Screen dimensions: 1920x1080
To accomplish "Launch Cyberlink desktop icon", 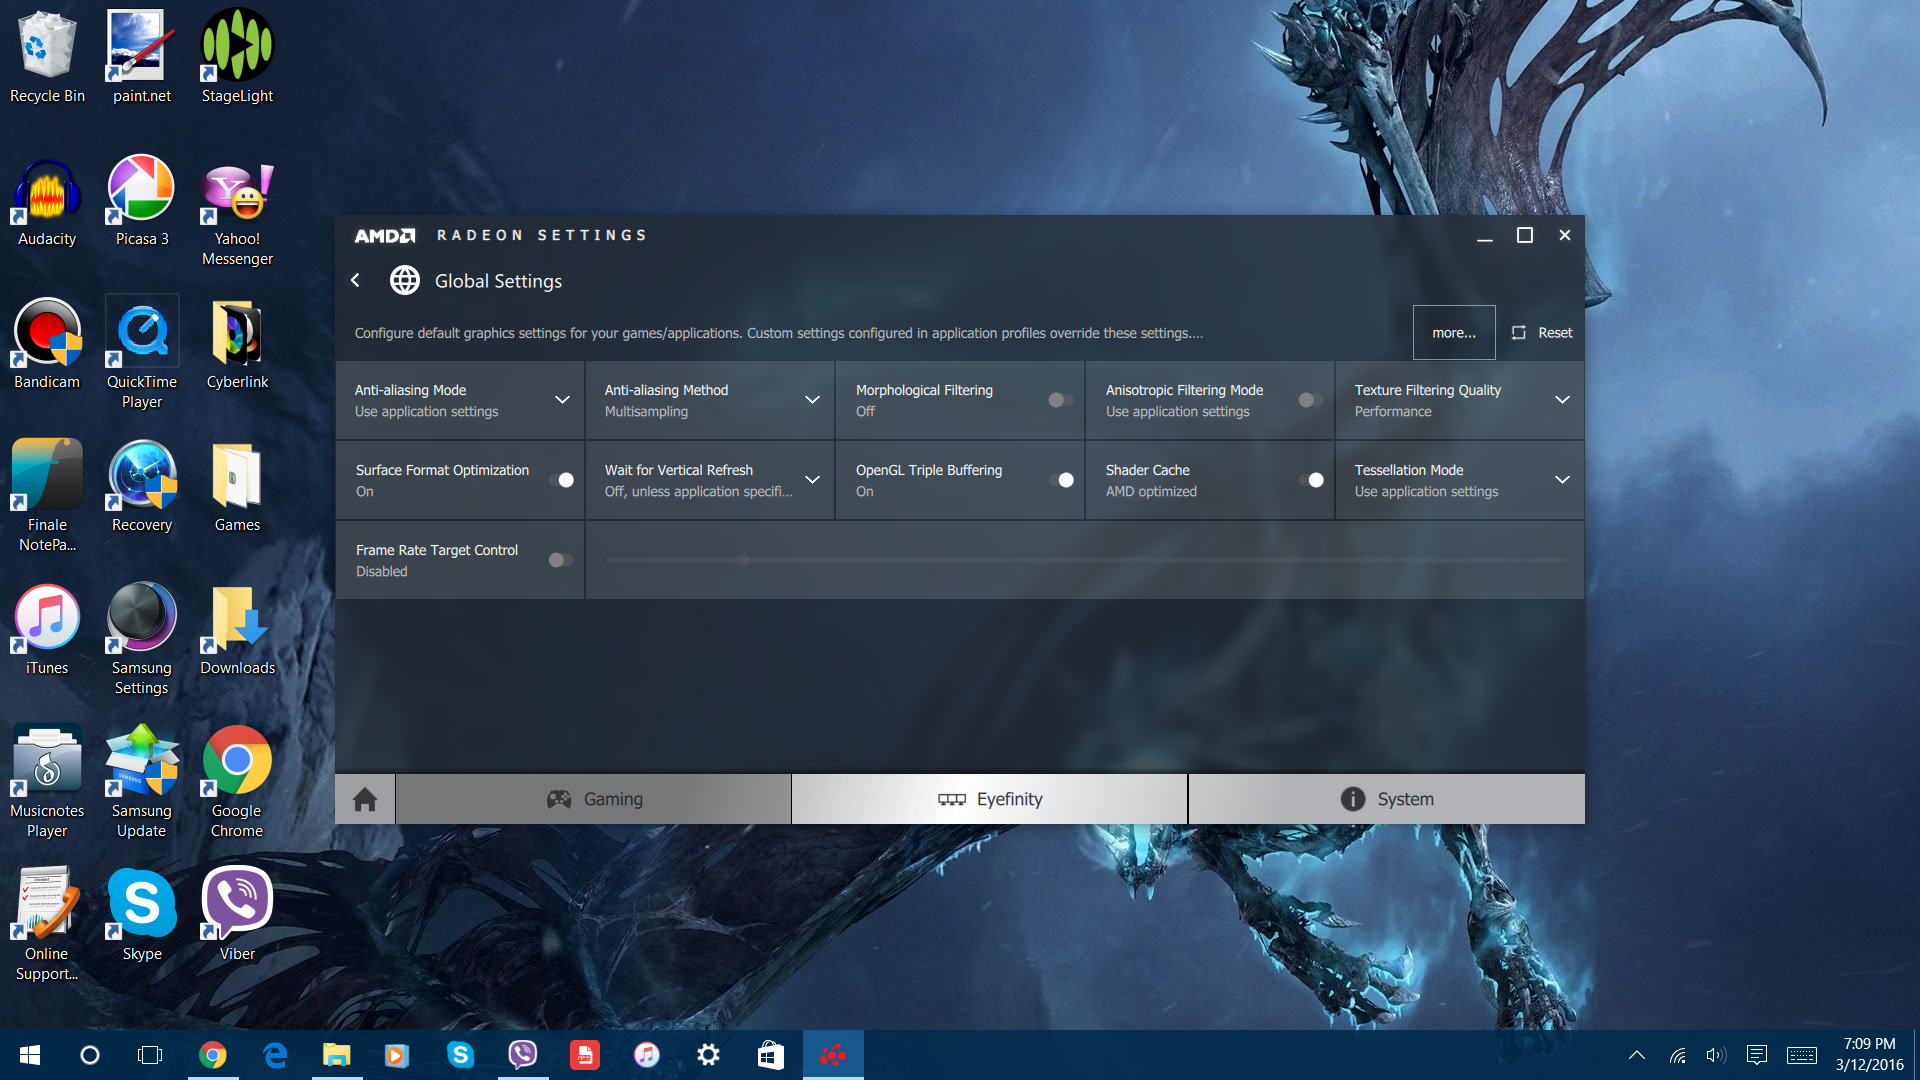I will point(237,344).
